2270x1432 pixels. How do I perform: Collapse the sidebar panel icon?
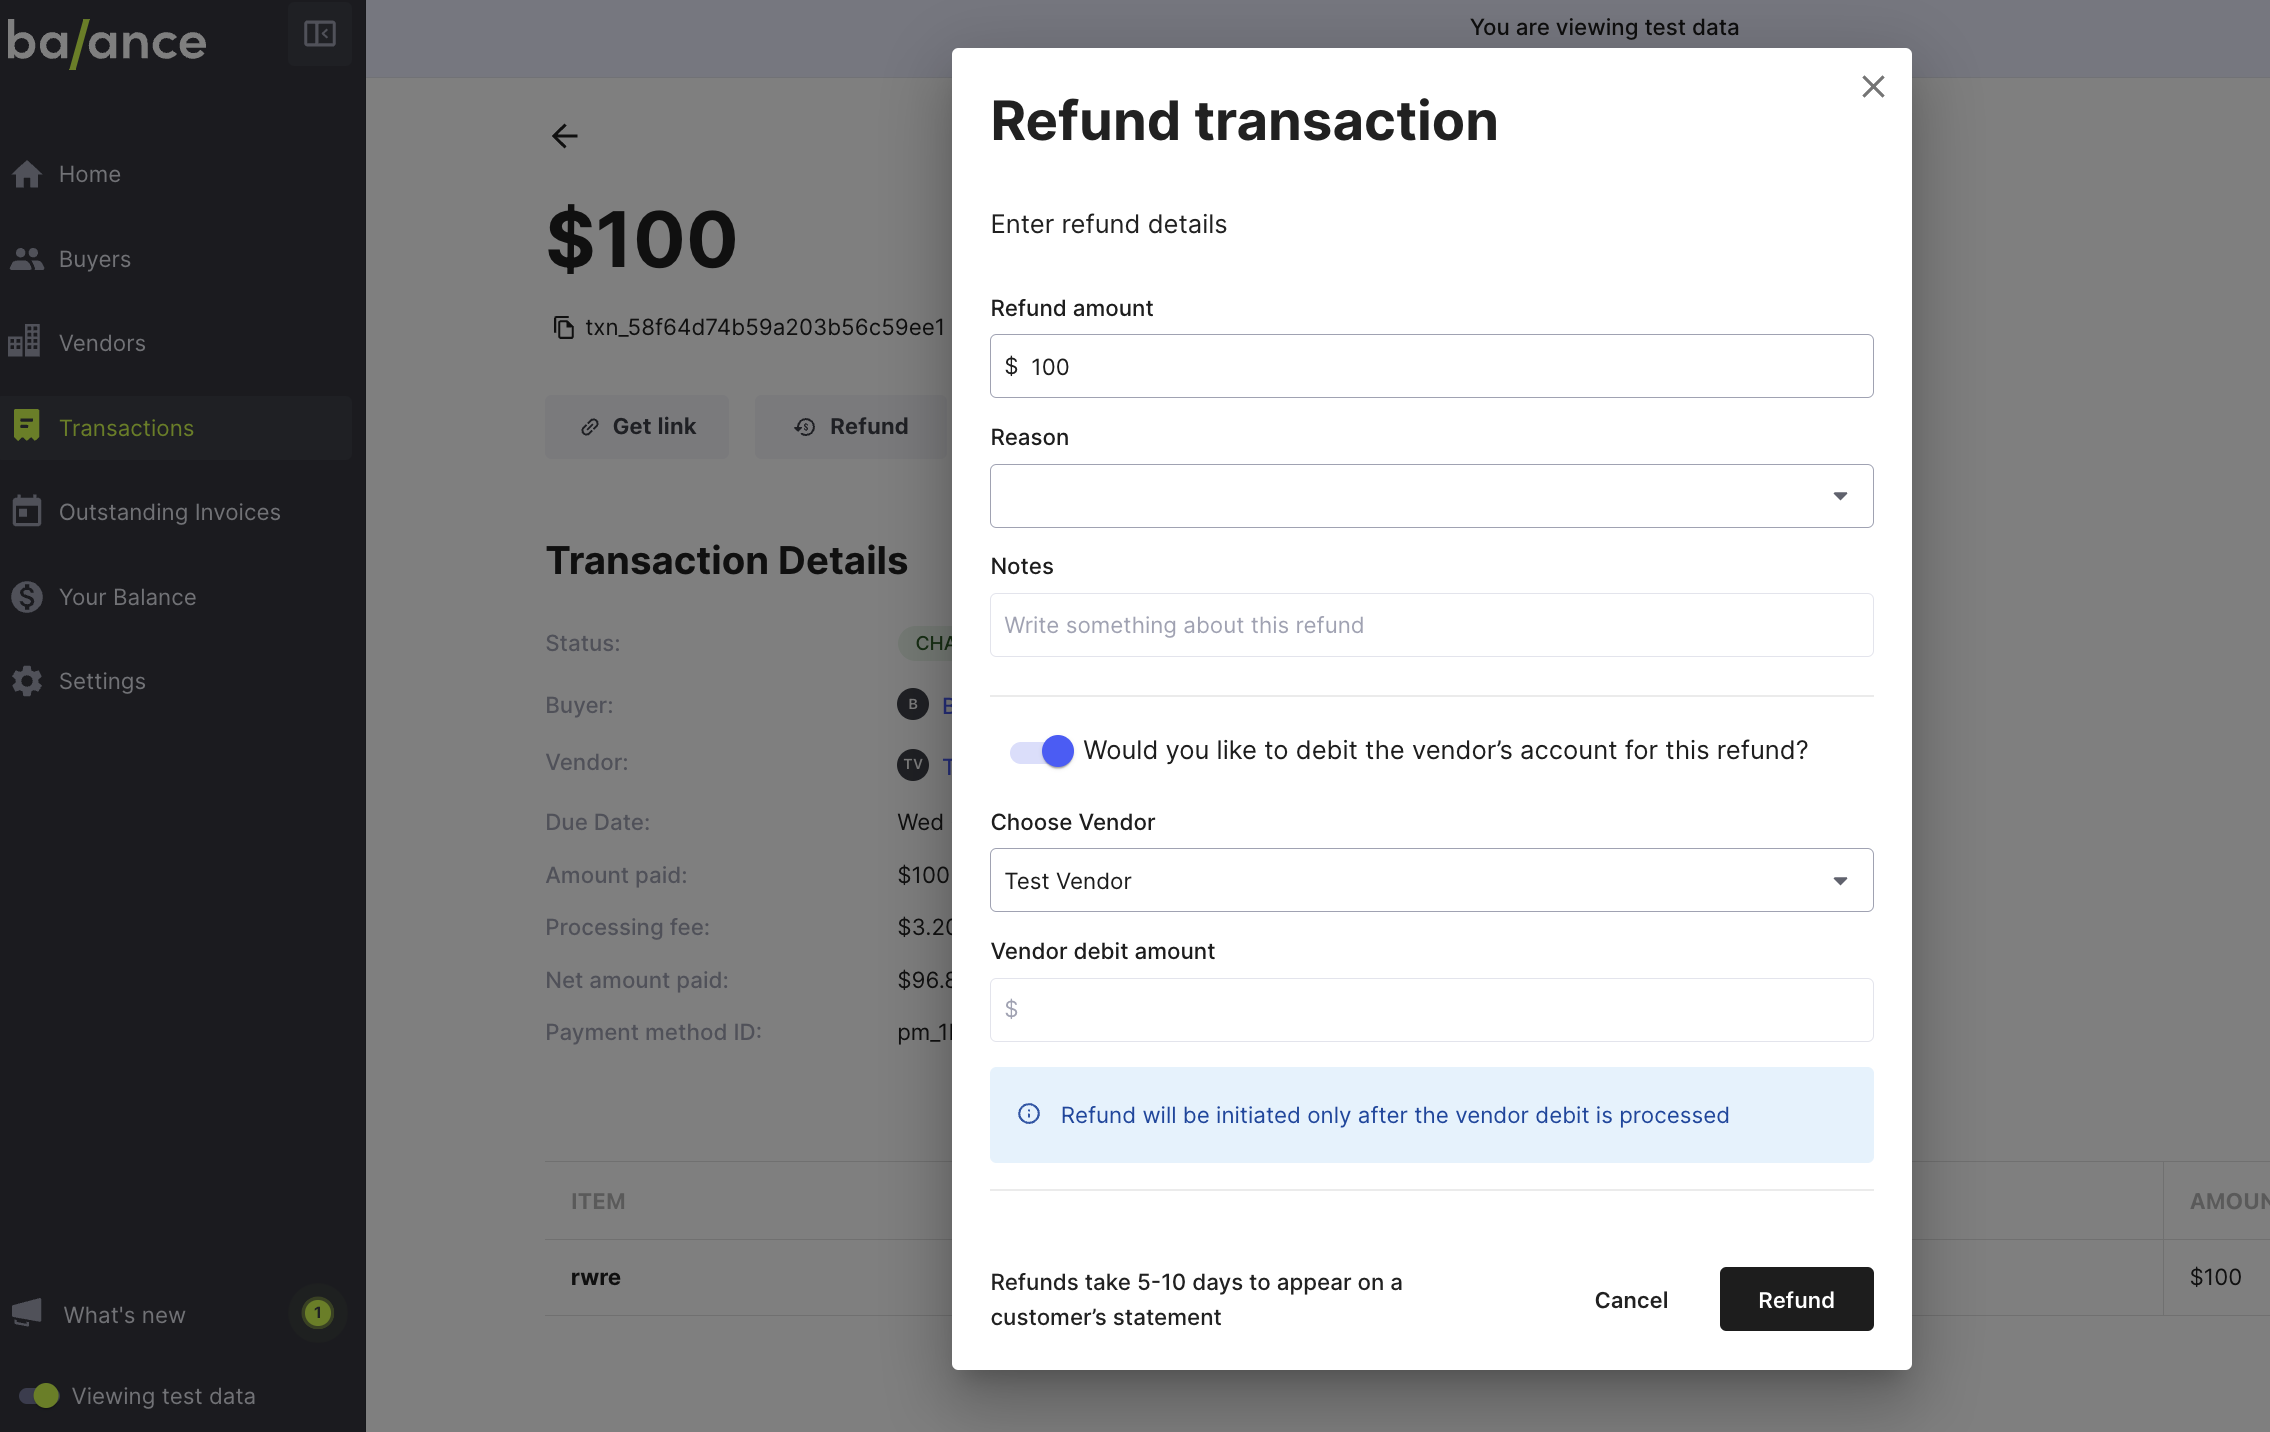pos(319,34)
